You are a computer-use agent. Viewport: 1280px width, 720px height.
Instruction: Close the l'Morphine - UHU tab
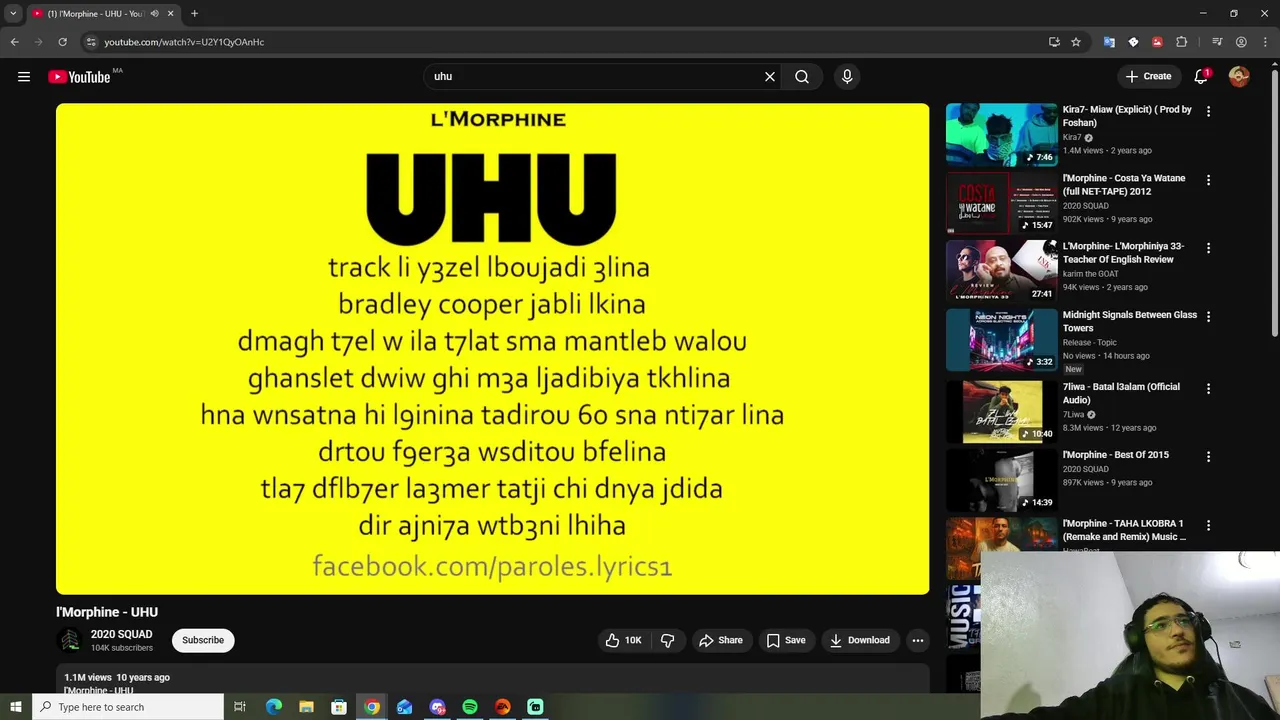point(170,14)
